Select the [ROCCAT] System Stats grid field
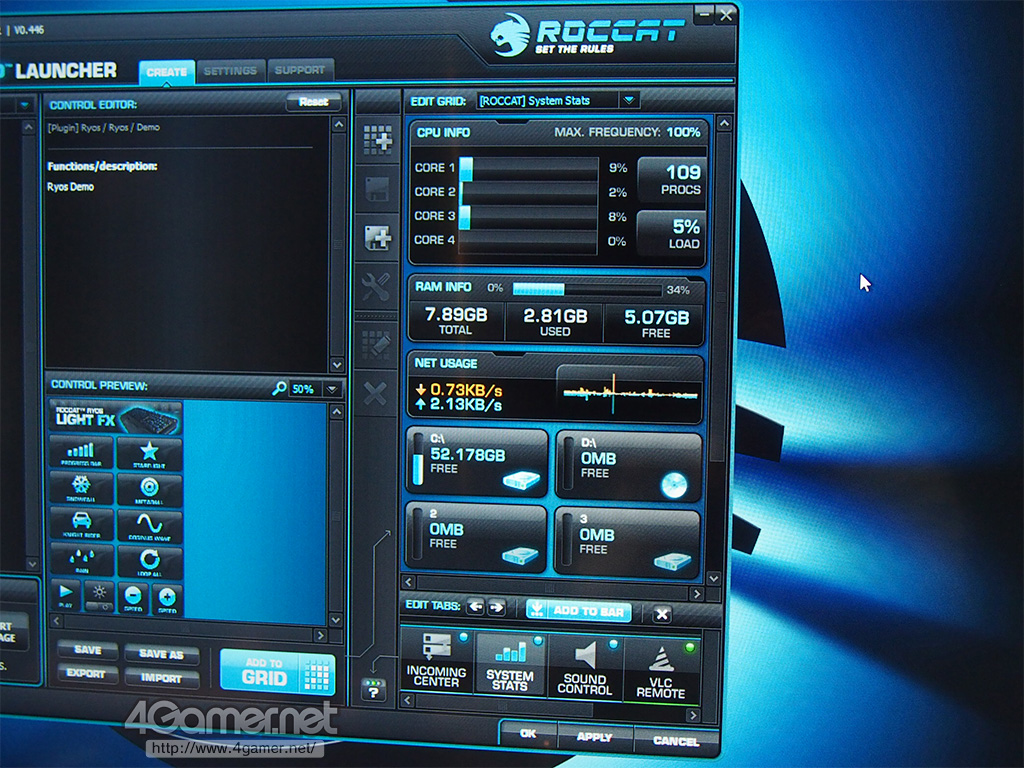This screenshot has width=1024, height=768. 547,101
